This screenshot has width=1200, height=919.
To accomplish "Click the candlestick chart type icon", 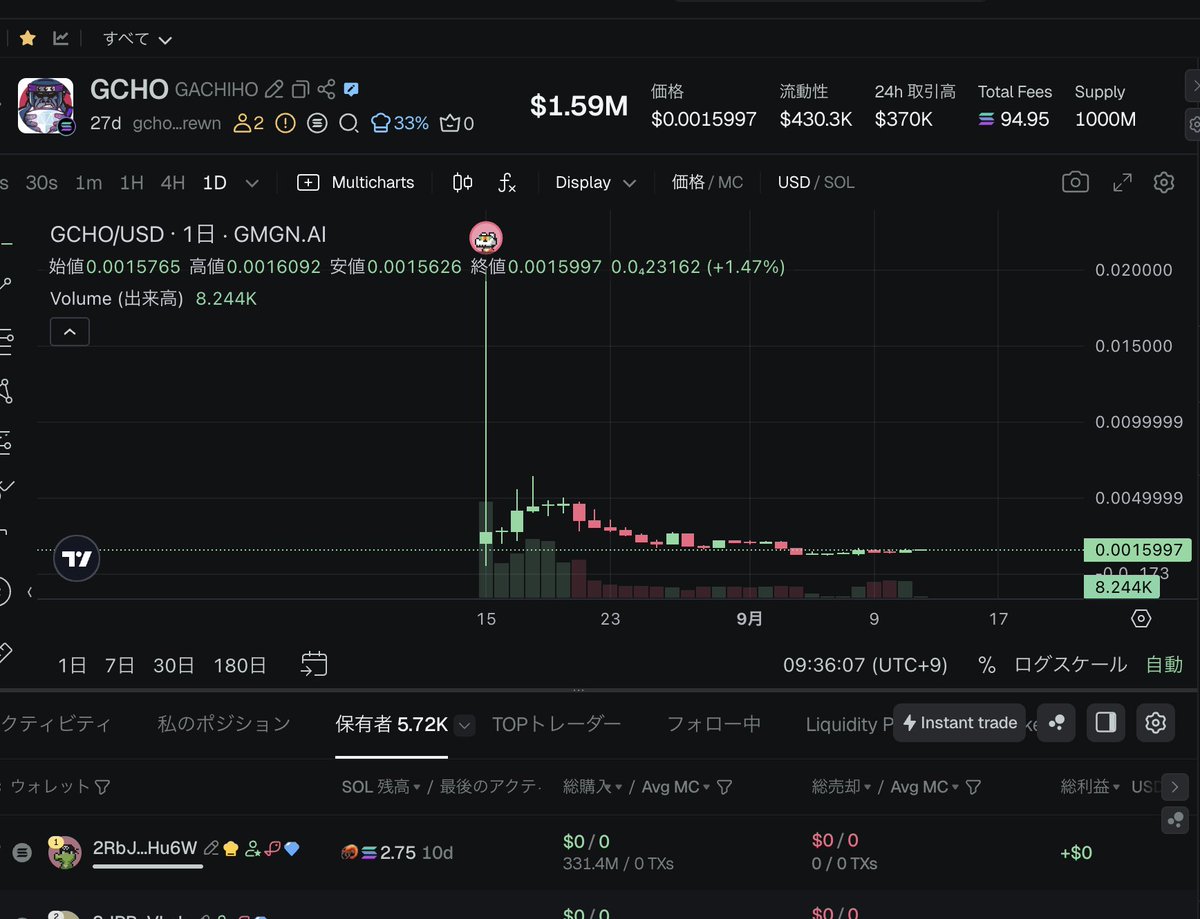I will (x=462, y=182).
